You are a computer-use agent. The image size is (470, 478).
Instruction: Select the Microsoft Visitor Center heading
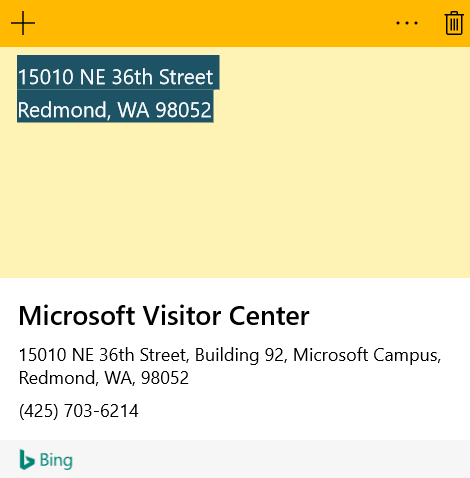tap(164, 316)
